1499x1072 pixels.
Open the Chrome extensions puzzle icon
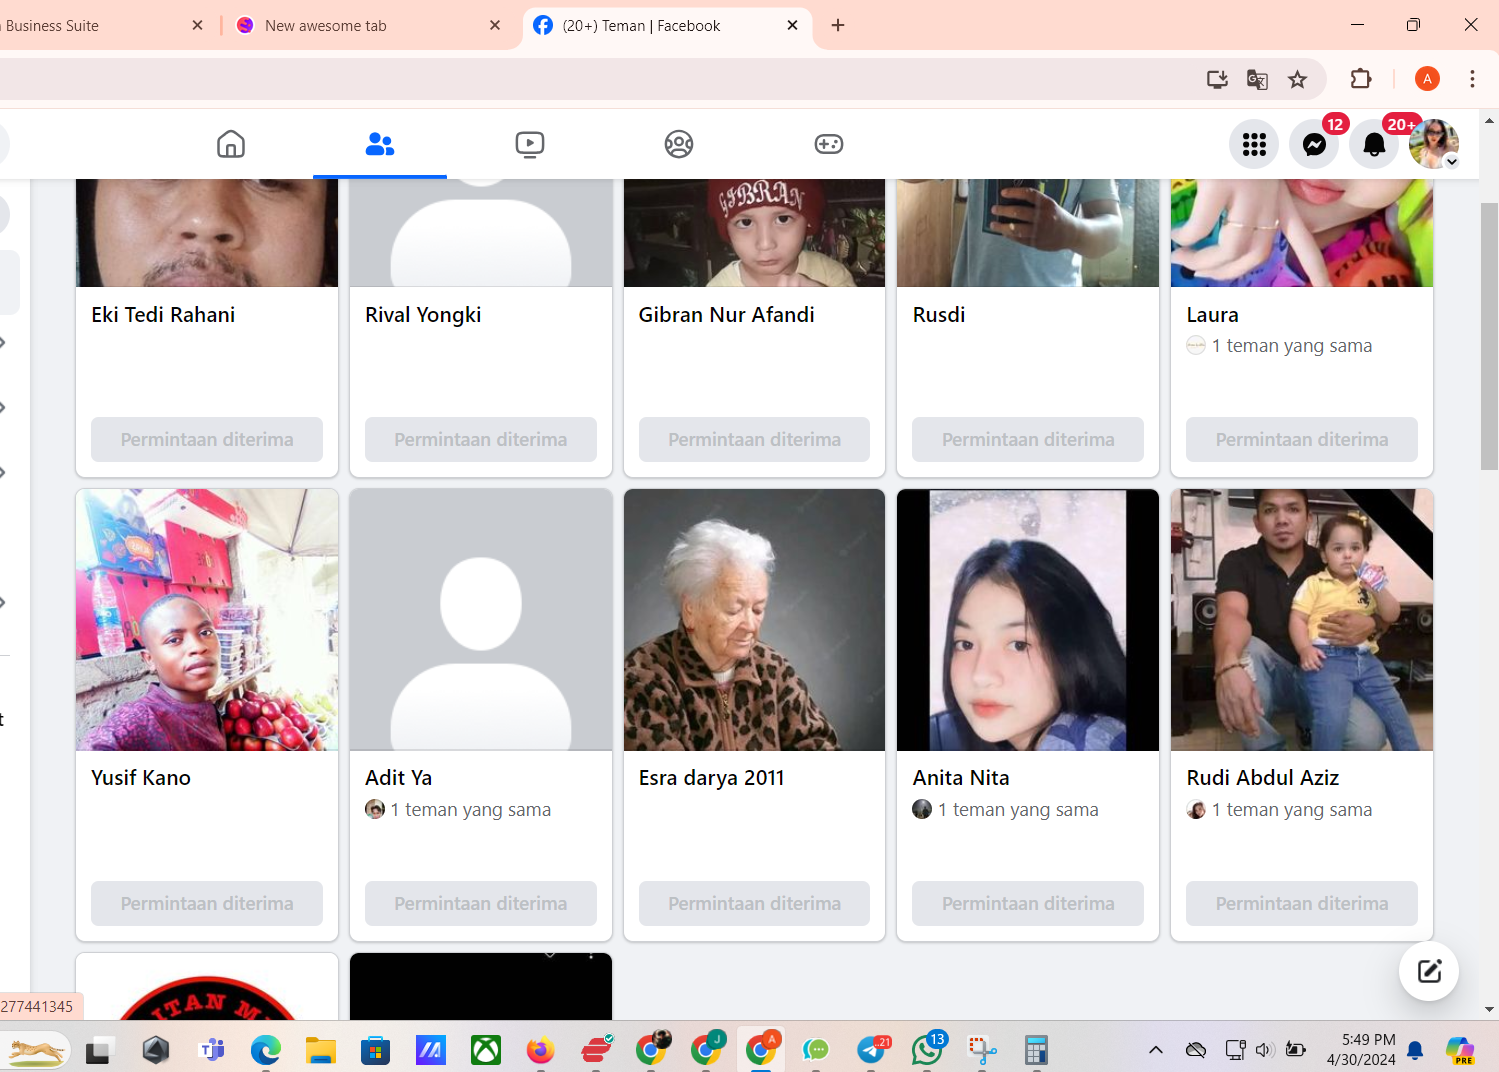pos(1361,79)
